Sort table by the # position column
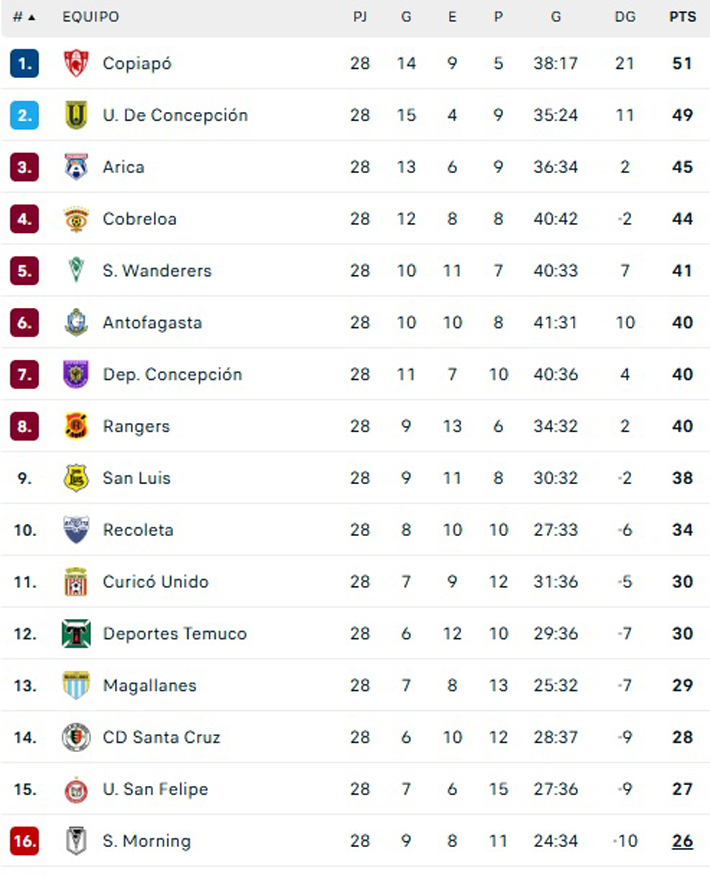This screenshot has height=877, width=710. click(24, 17)
